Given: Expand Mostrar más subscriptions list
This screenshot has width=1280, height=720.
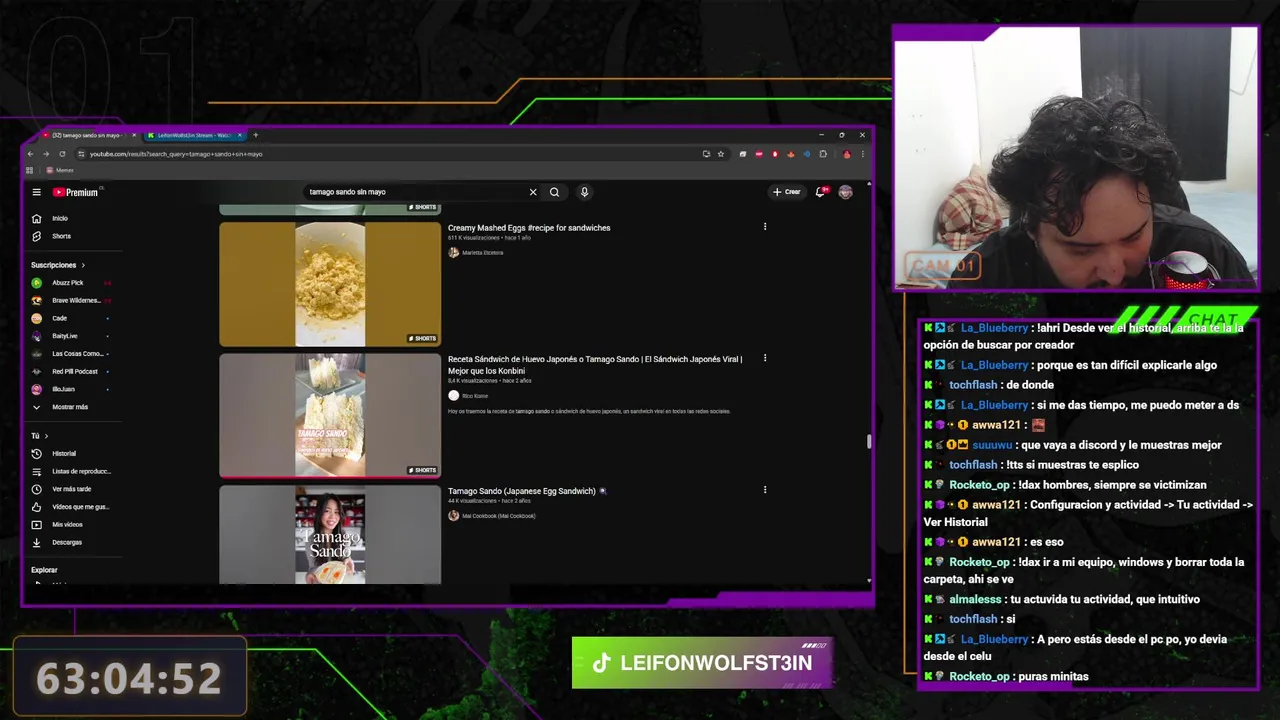Looking at the screenshot, I should tap(70, 407).
